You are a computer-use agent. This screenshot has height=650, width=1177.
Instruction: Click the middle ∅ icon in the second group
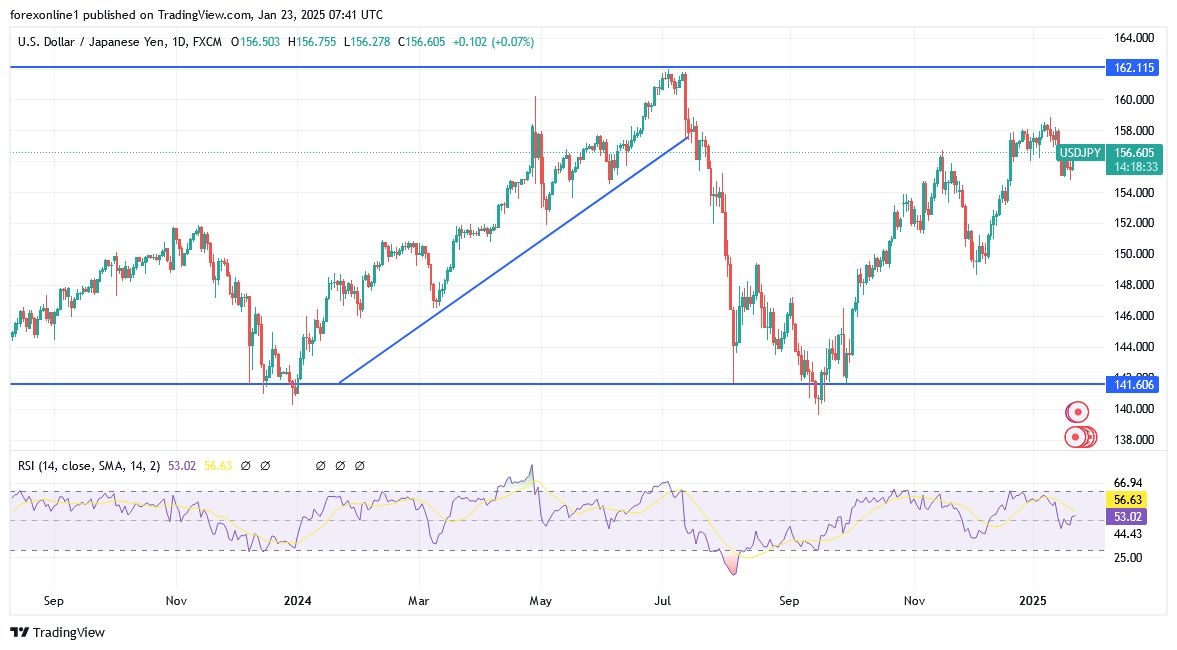click(x=339, y=465)
